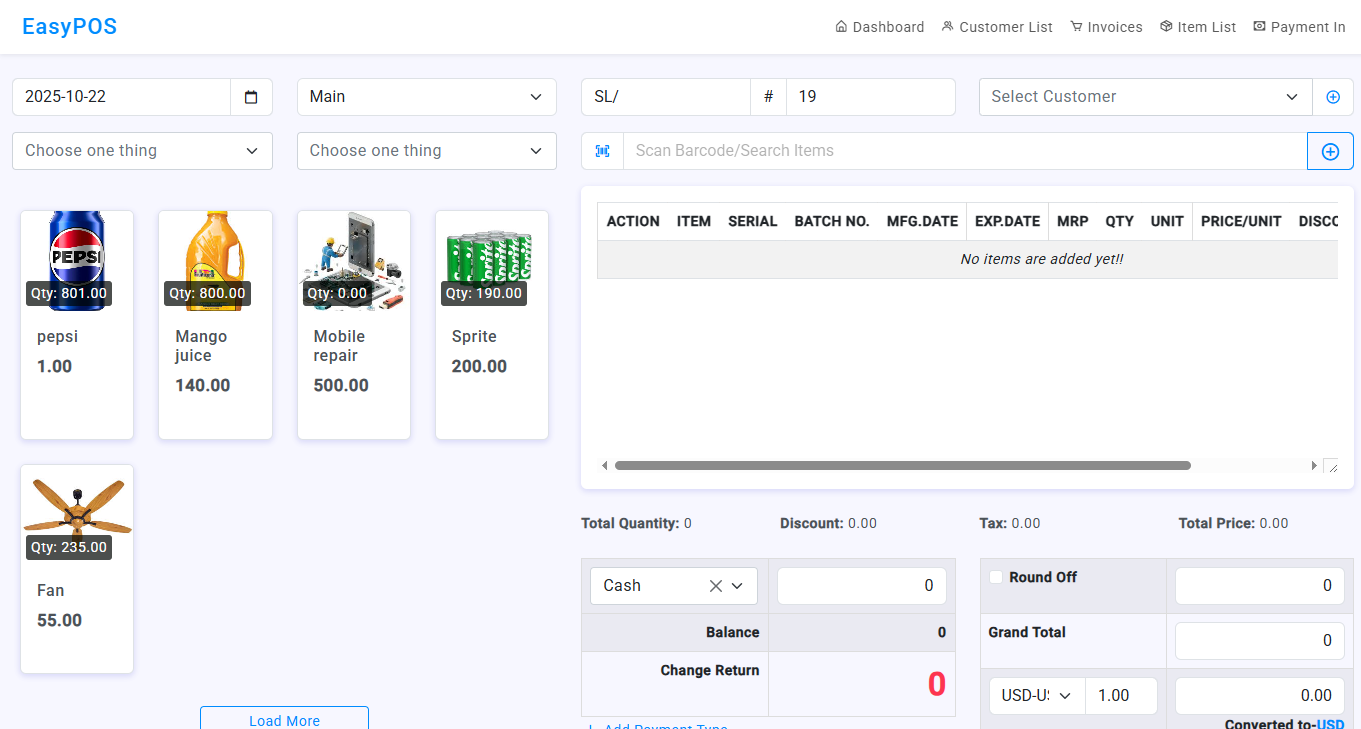Open the USD currency dropdown
The image size is (1361, 729).
1036,696
